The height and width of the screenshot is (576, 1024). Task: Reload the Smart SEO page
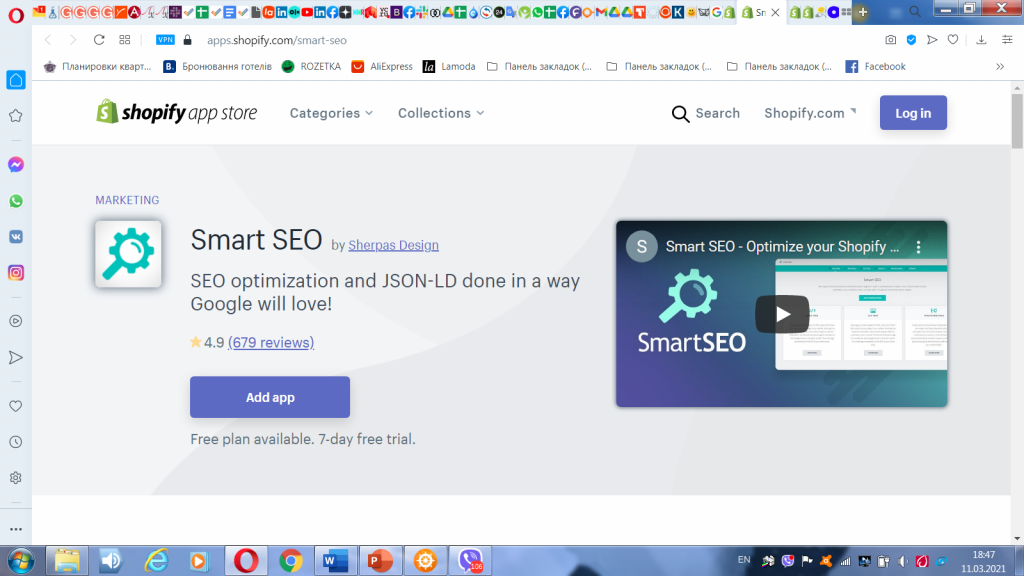pyautogui.click(x=99, y=40)
